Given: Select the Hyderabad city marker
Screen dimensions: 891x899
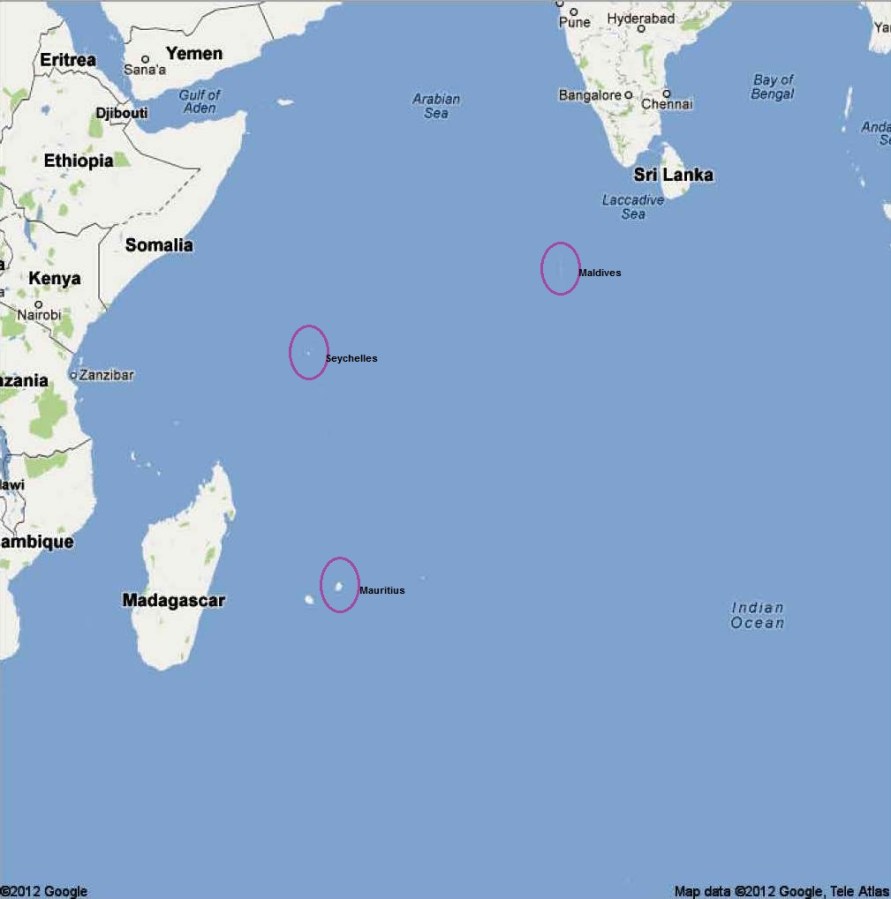Looking at the screenshot, I should pyautogui.click(x=641, y=29).
